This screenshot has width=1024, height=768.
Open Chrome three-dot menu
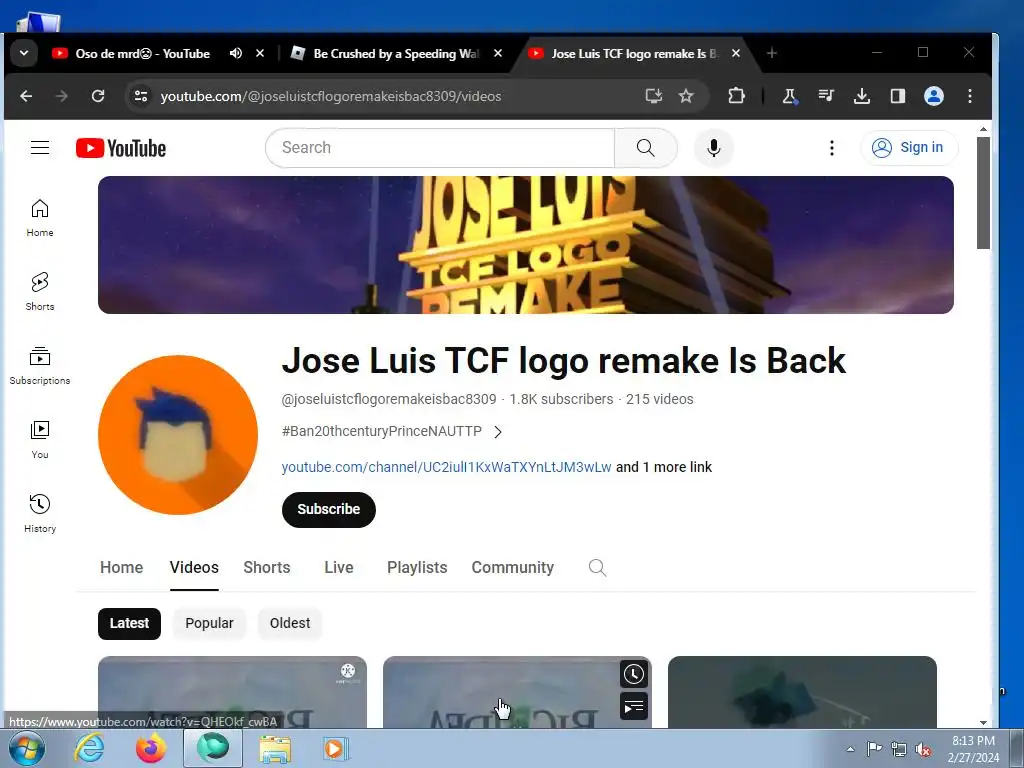[970, 96]
